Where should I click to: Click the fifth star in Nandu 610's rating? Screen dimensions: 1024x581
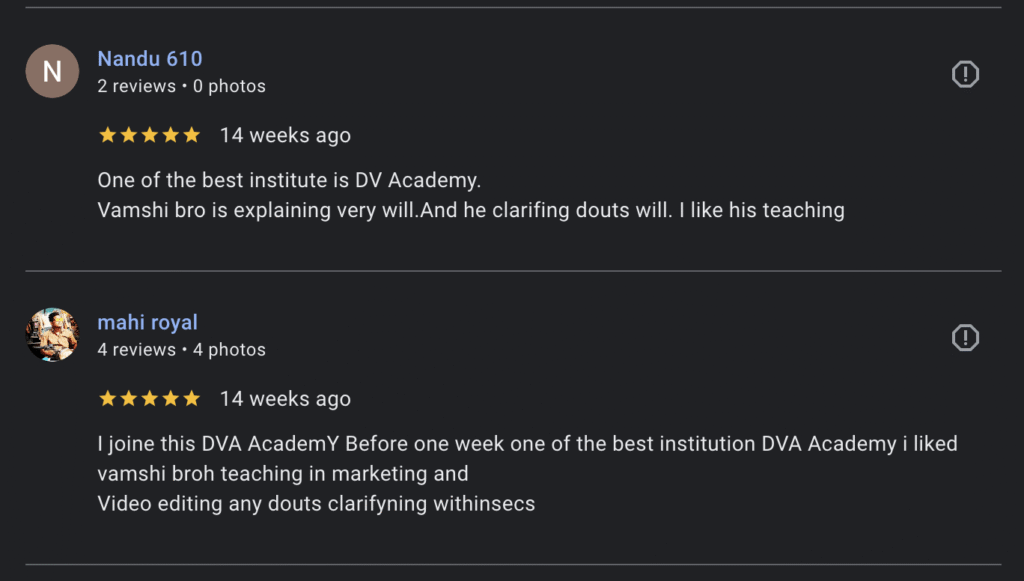191,135
